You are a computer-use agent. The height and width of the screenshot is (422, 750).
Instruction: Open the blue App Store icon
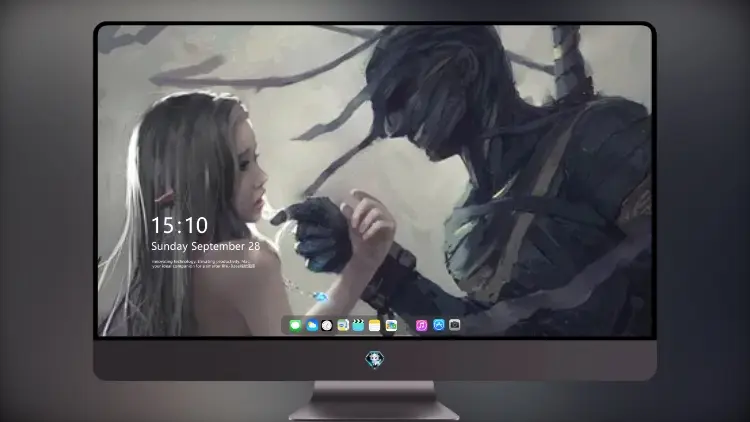[x=439, y=325]
